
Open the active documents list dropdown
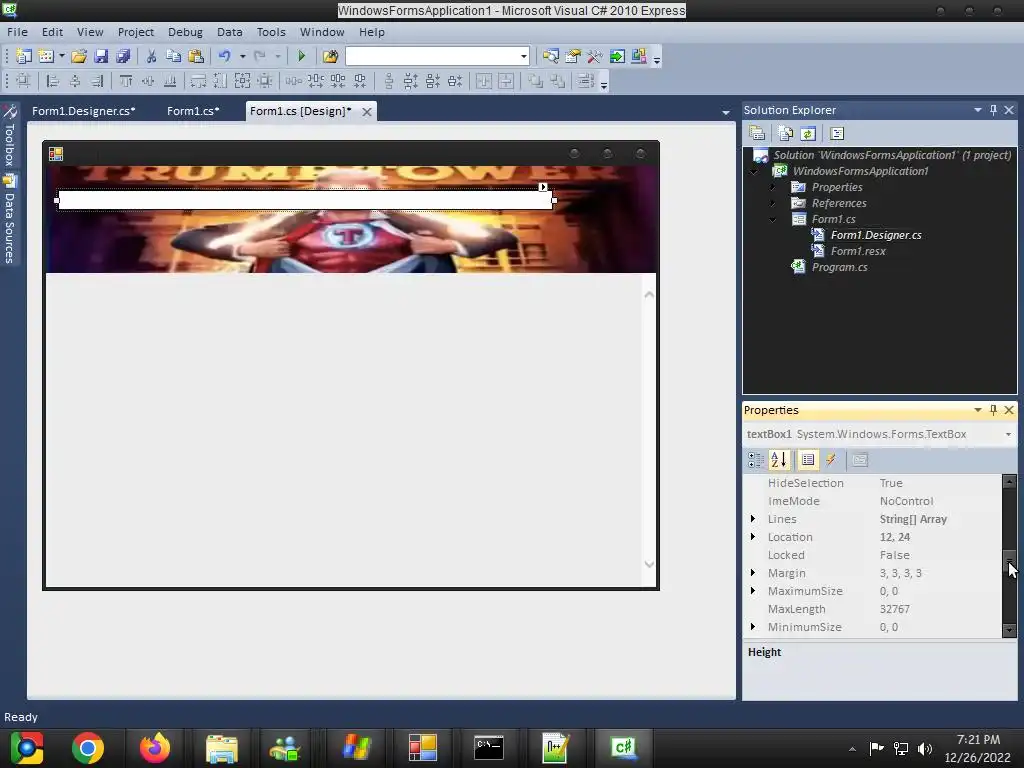(726, 112)
